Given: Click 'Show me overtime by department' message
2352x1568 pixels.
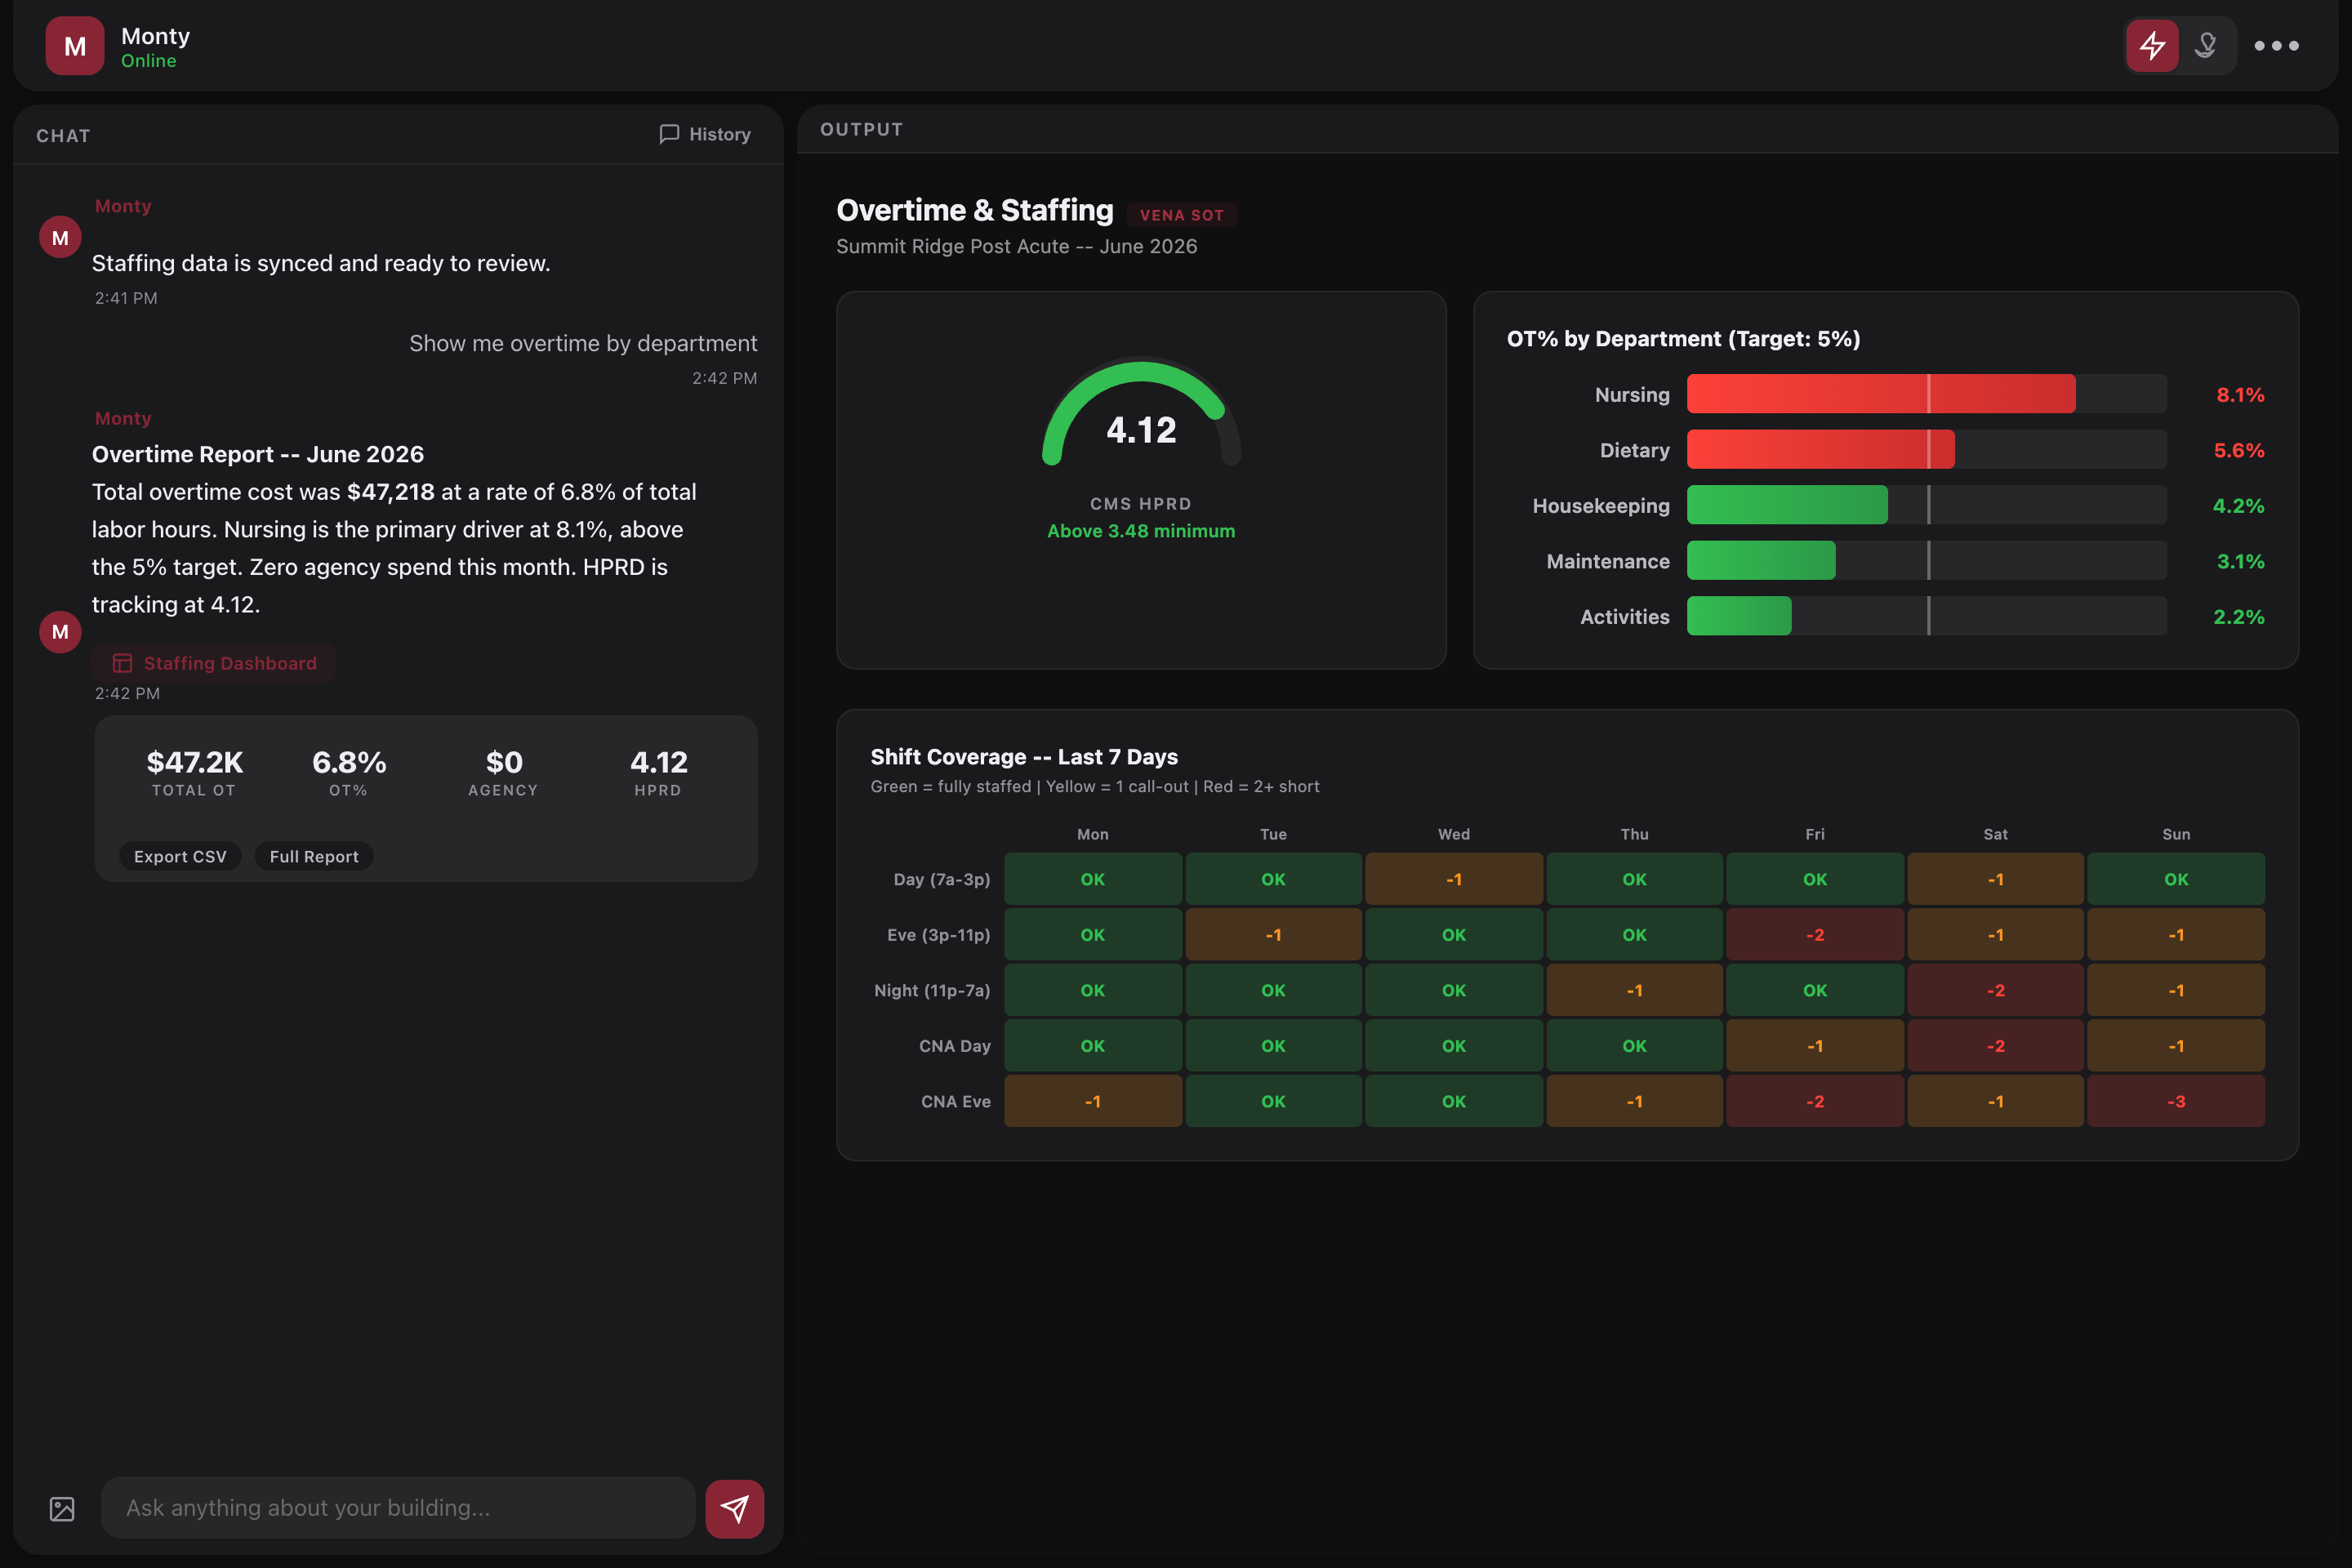Looking at the screenshot, I should pyautogui.click(x=583, y=343).
